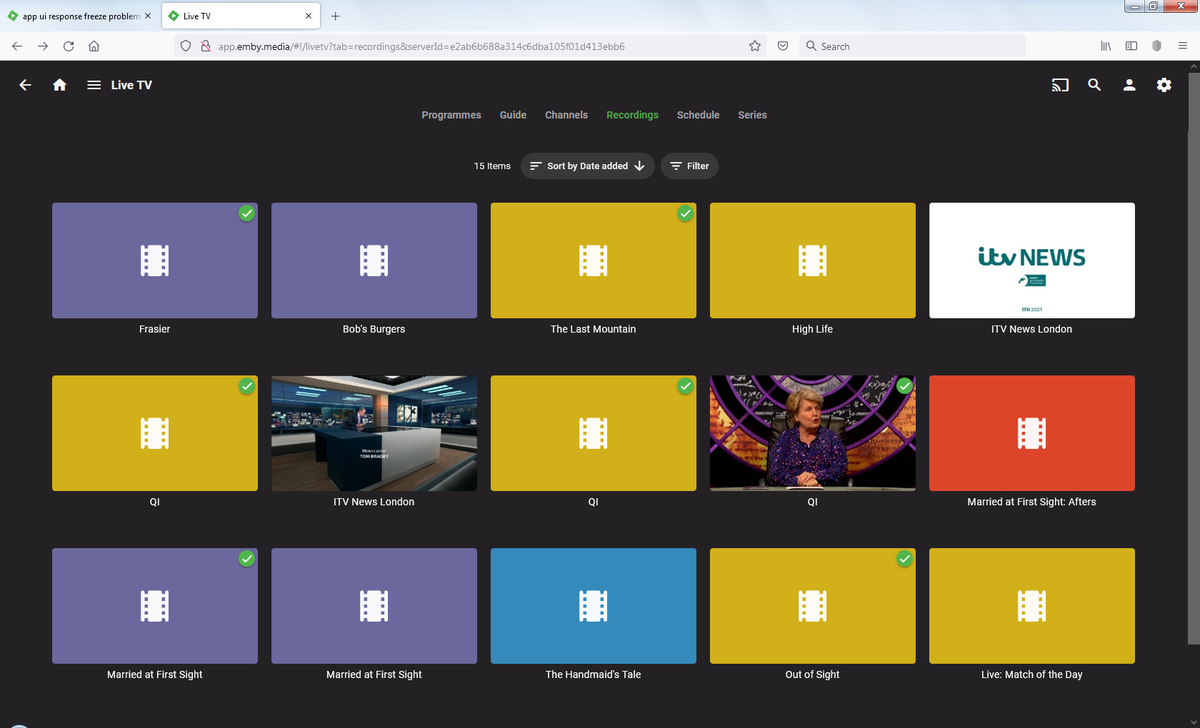Toggle the watched checkmark on Out of Sight

click(x=904, y=559)
